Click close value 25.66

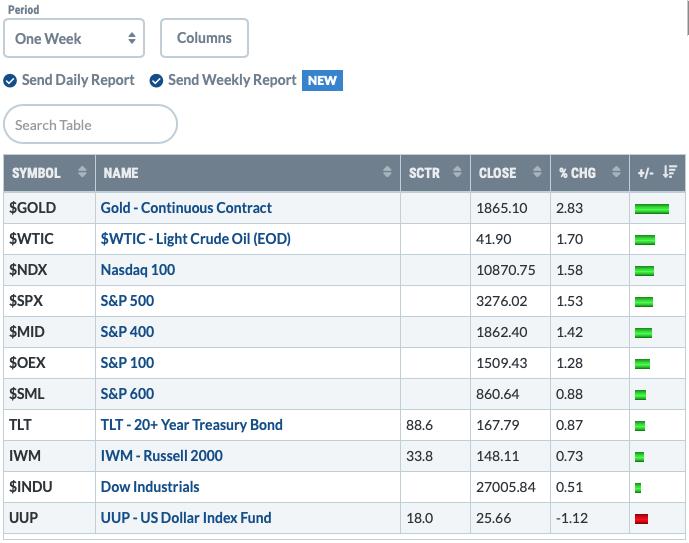pos(493,518)
